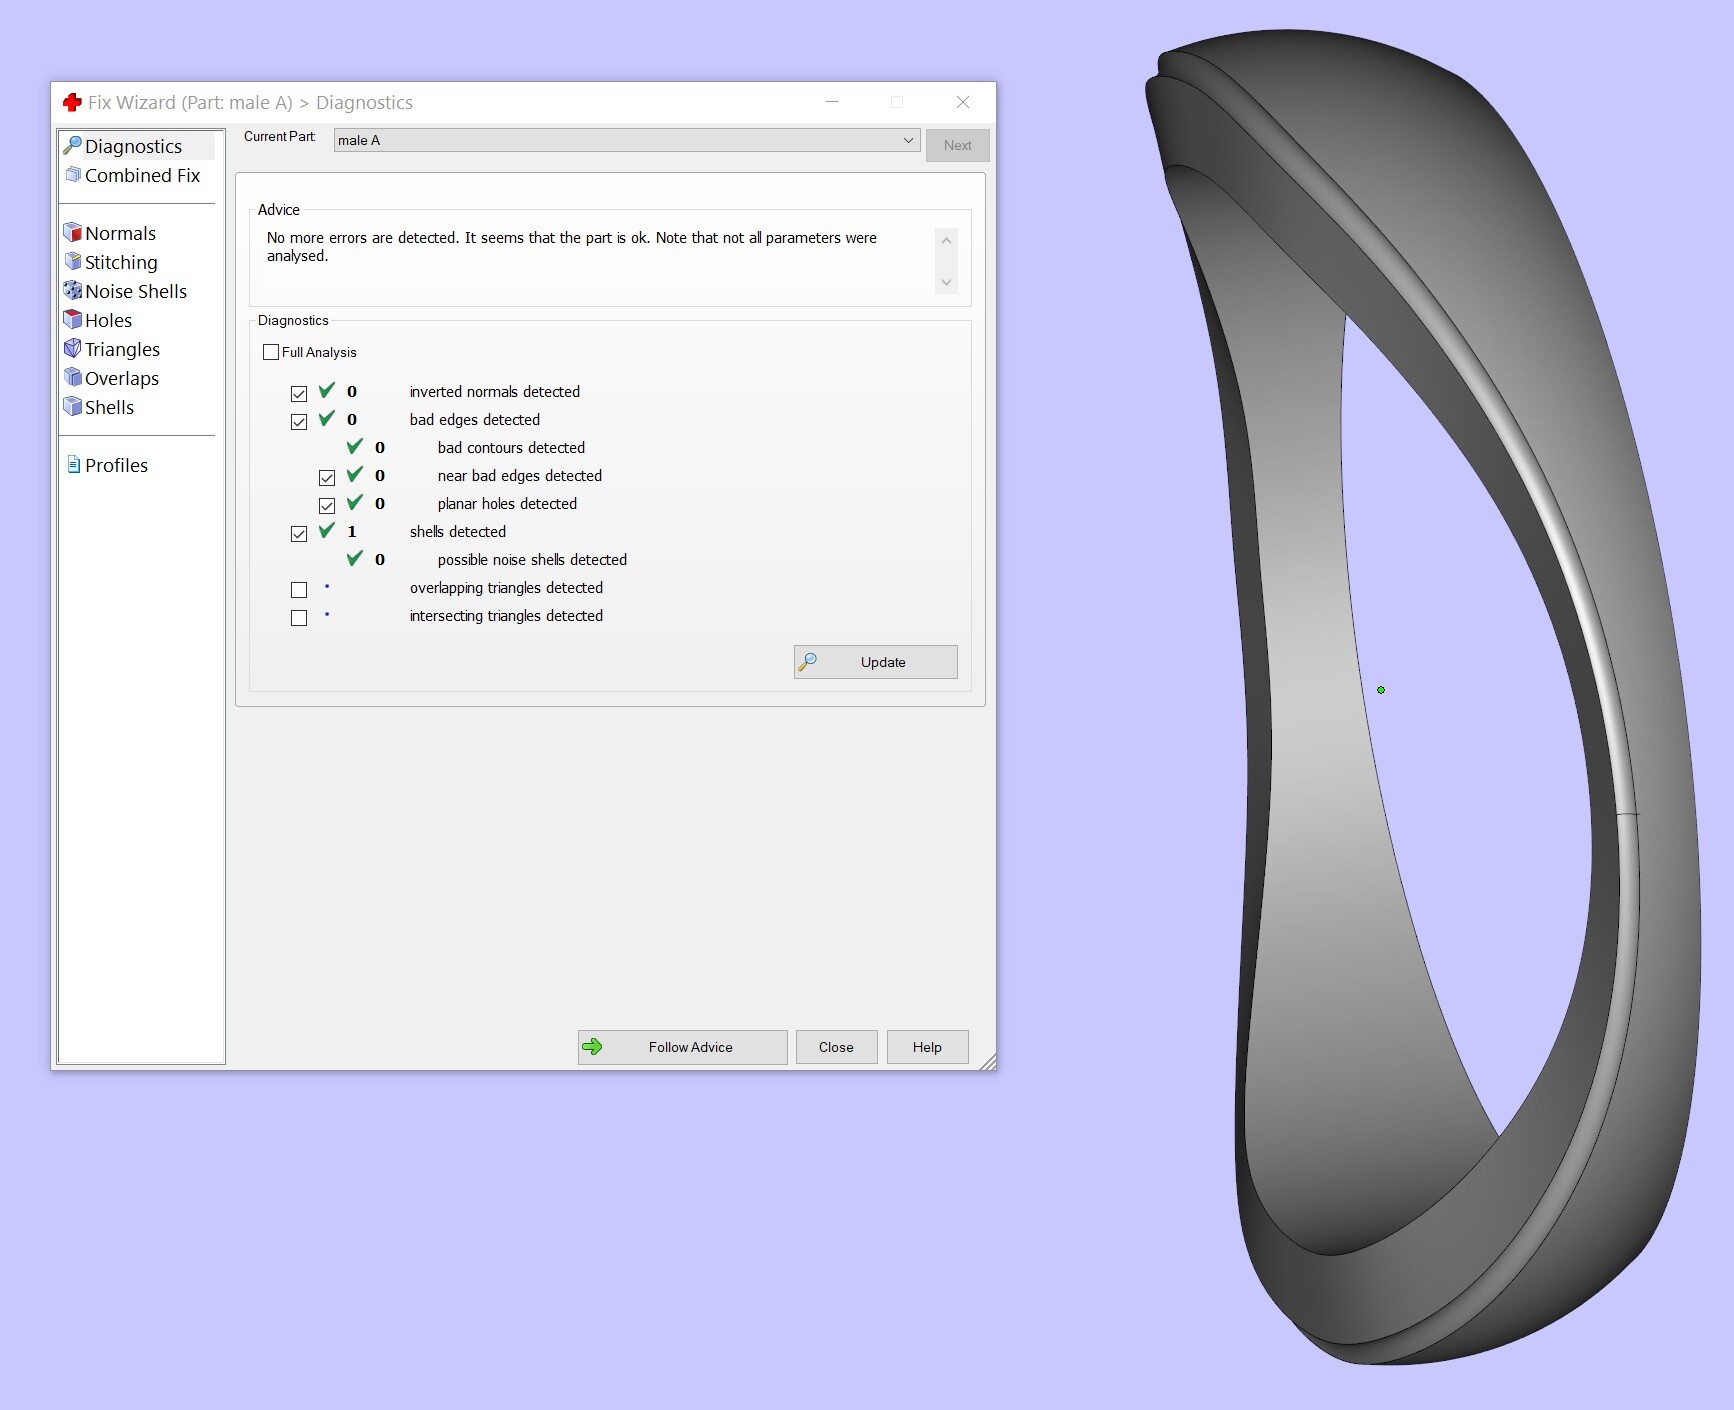Uncheck bad edges detected checkbox
This screenshot has height=1410, width=1734.
click(299, 421)
